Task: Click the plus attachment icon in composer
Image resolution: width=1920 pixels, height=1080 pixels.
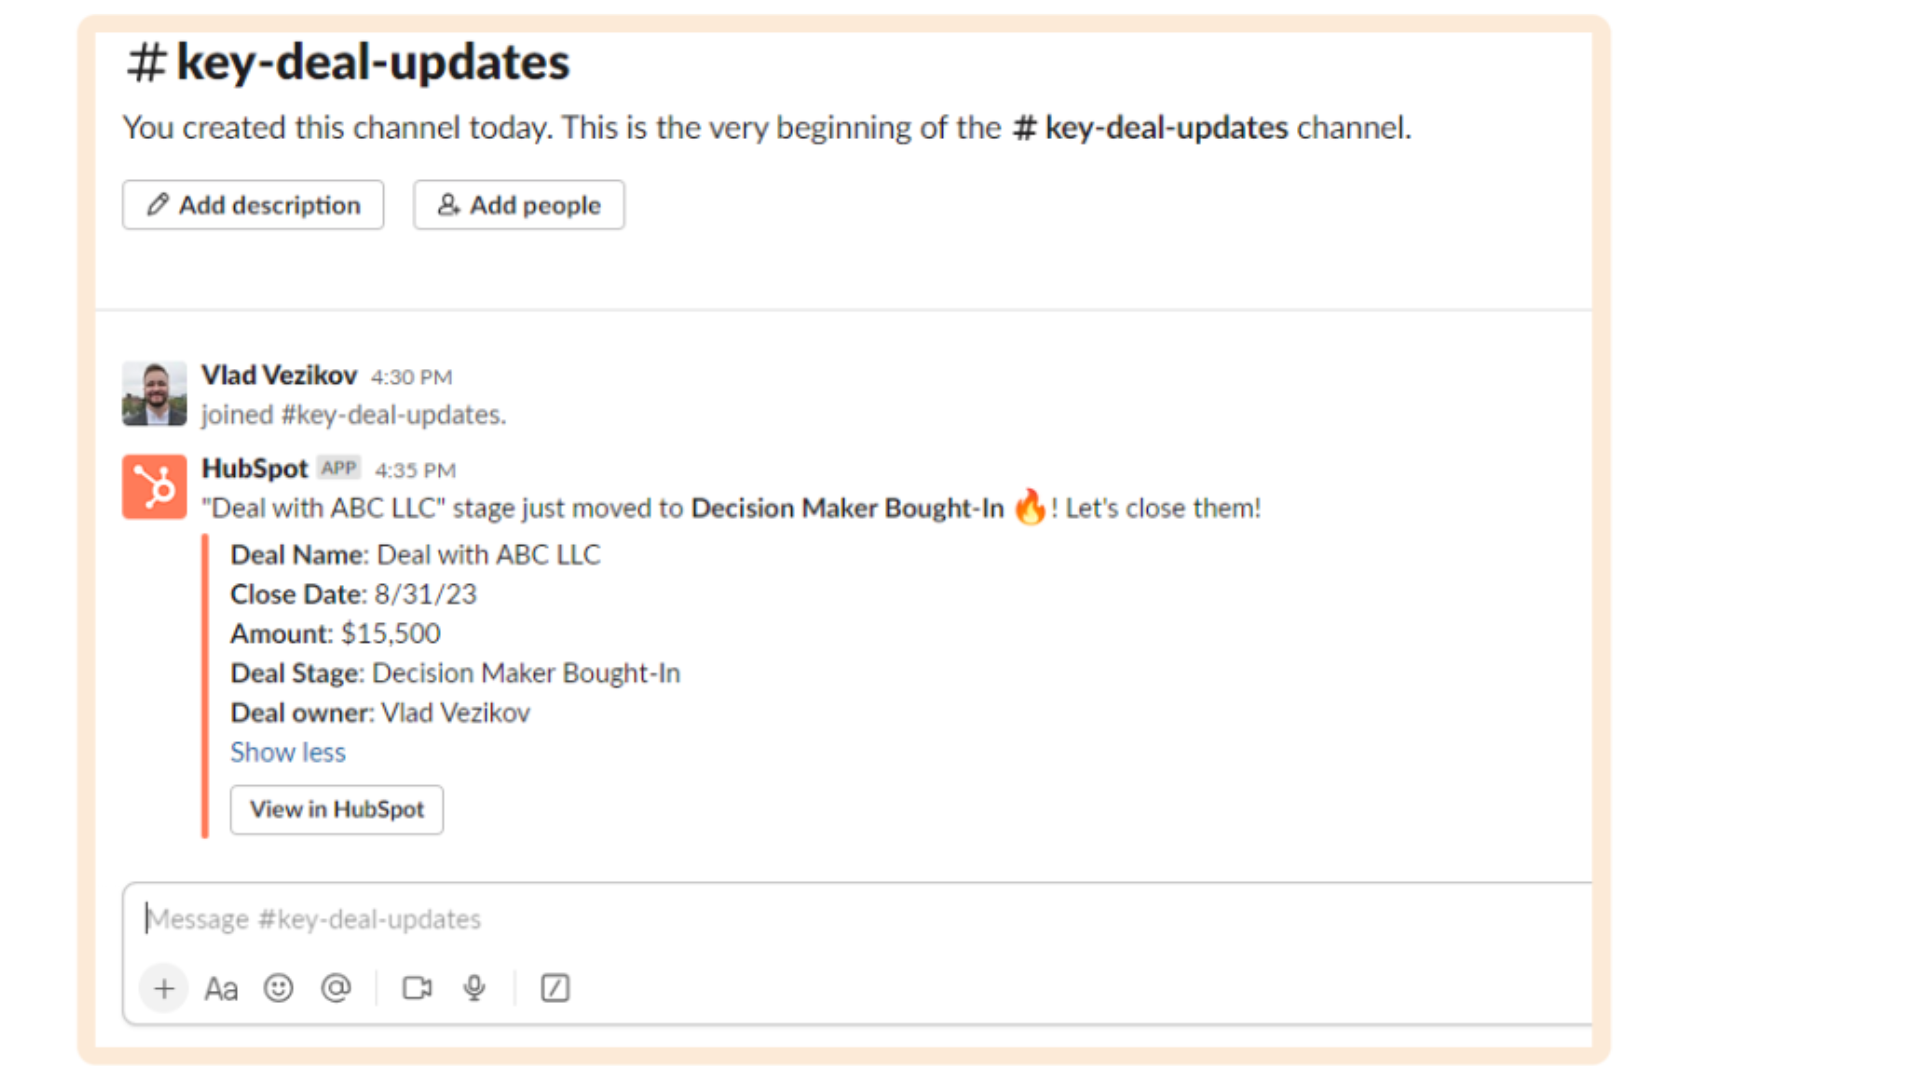Action: tap(164, 989)
